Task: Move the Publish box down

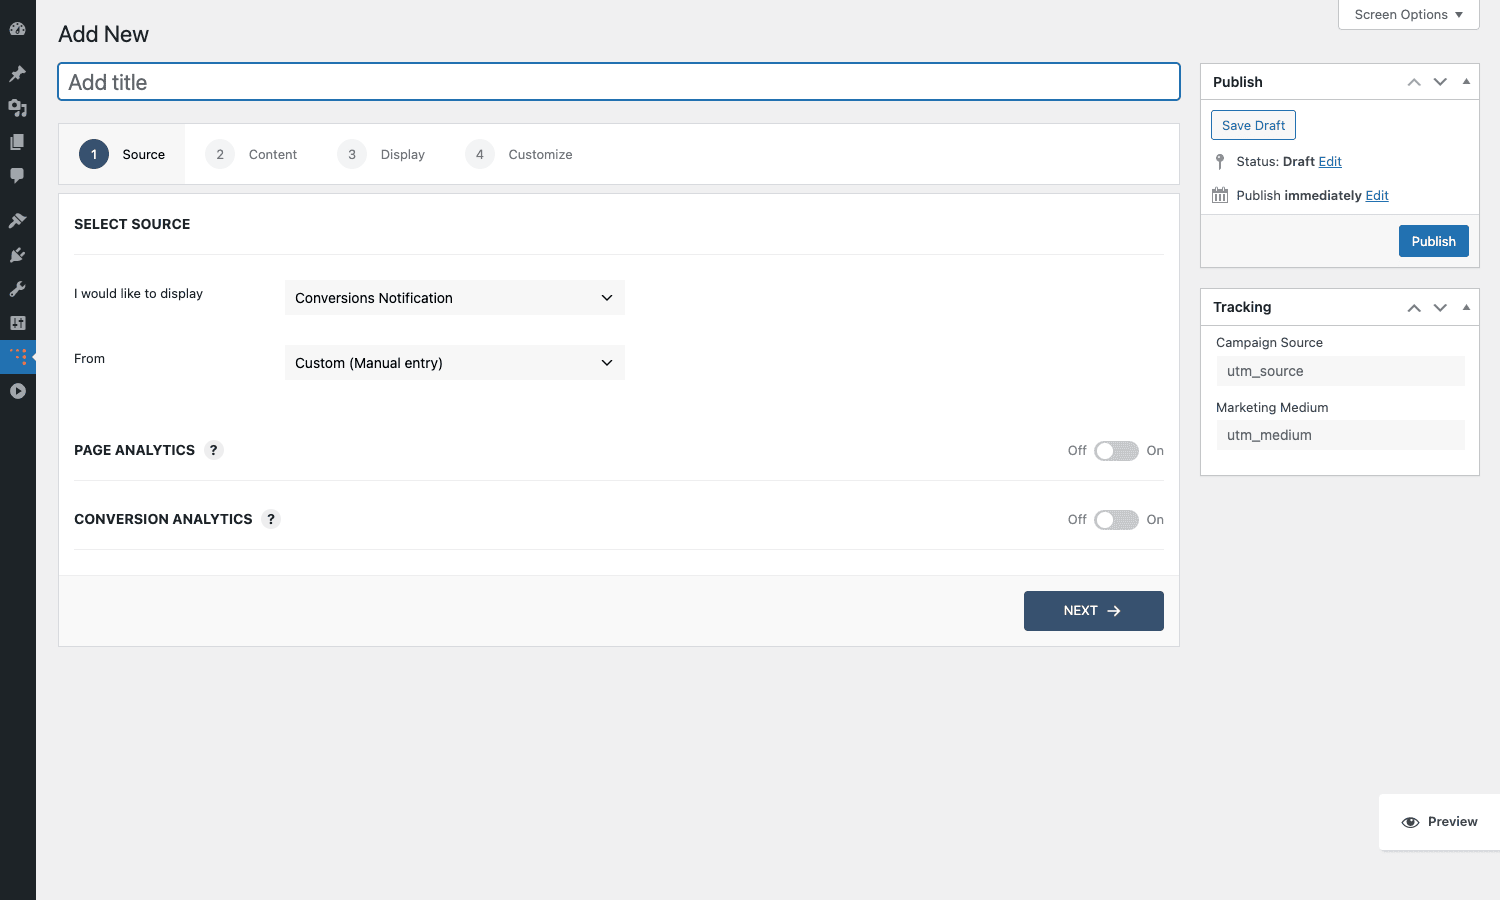Action: (x=1440, y=82)
